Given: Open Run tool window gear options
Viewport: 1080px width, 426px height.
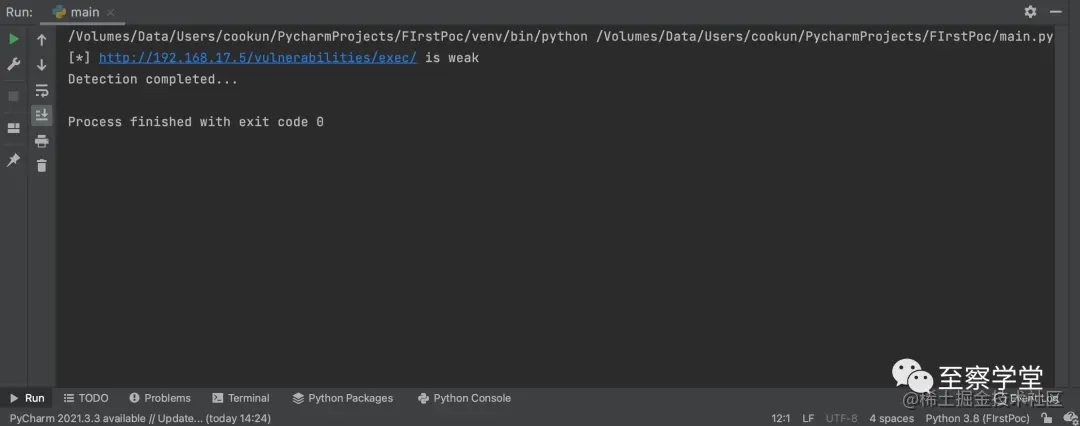Looking at the screenshot, I should click(1030, 12).
